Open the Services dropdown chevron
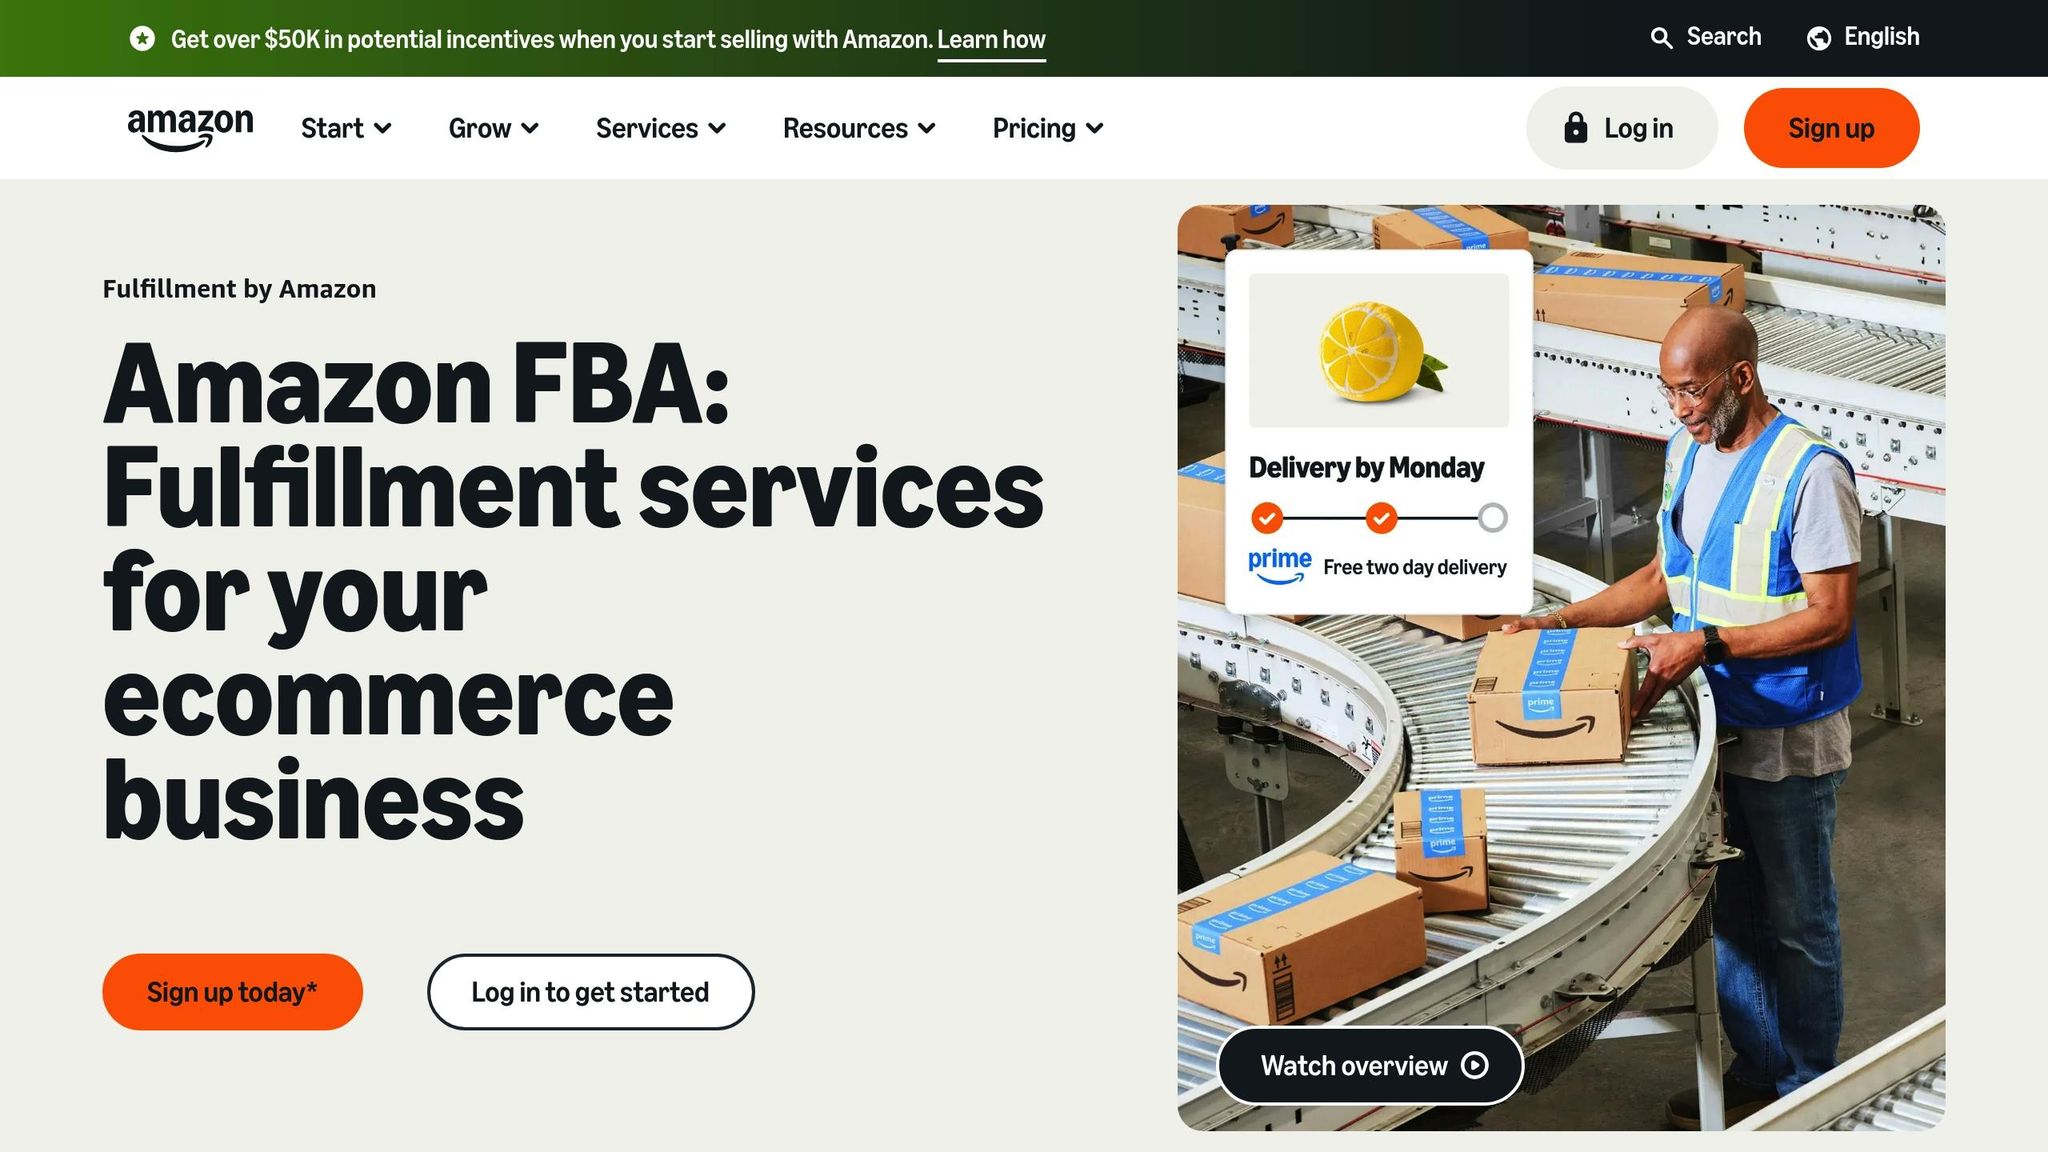 tap(717, 129)
